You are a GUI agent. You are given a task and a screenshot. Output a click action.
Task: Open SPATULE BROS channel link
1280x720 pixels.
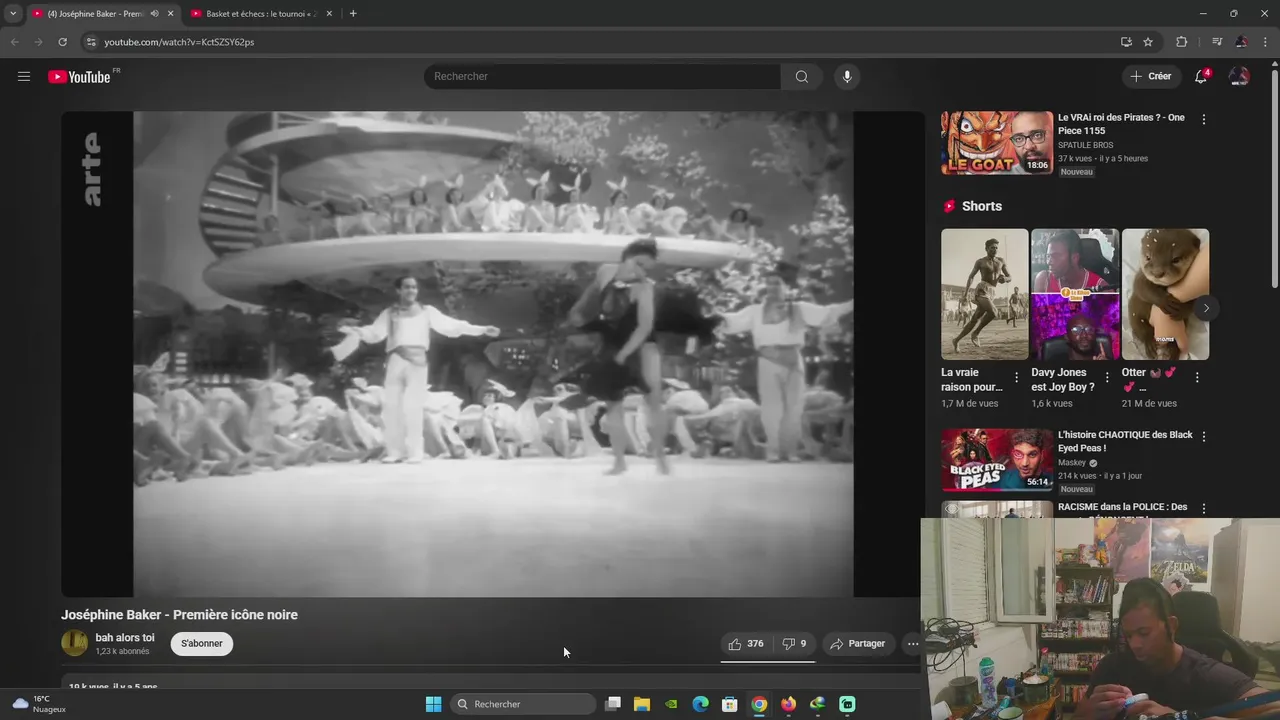pyautogui.click(x=1085, y=145)
